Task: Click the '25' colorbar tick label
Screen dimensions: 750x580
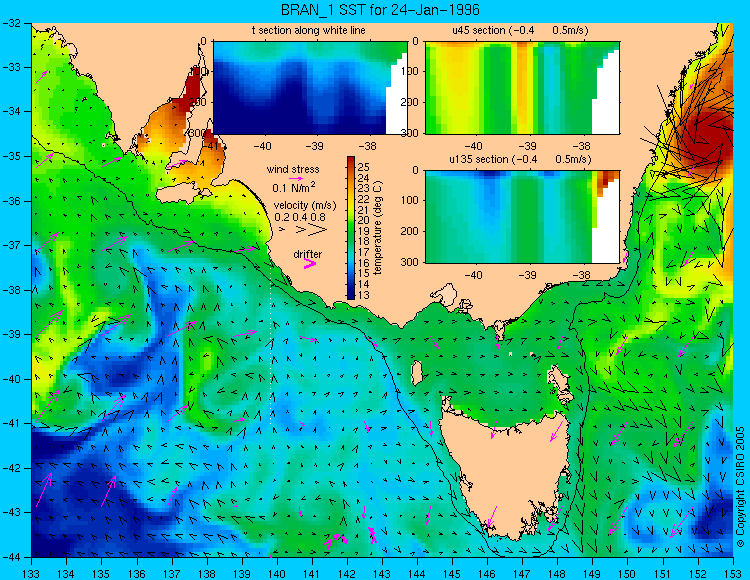Action: tap(364, 167)
